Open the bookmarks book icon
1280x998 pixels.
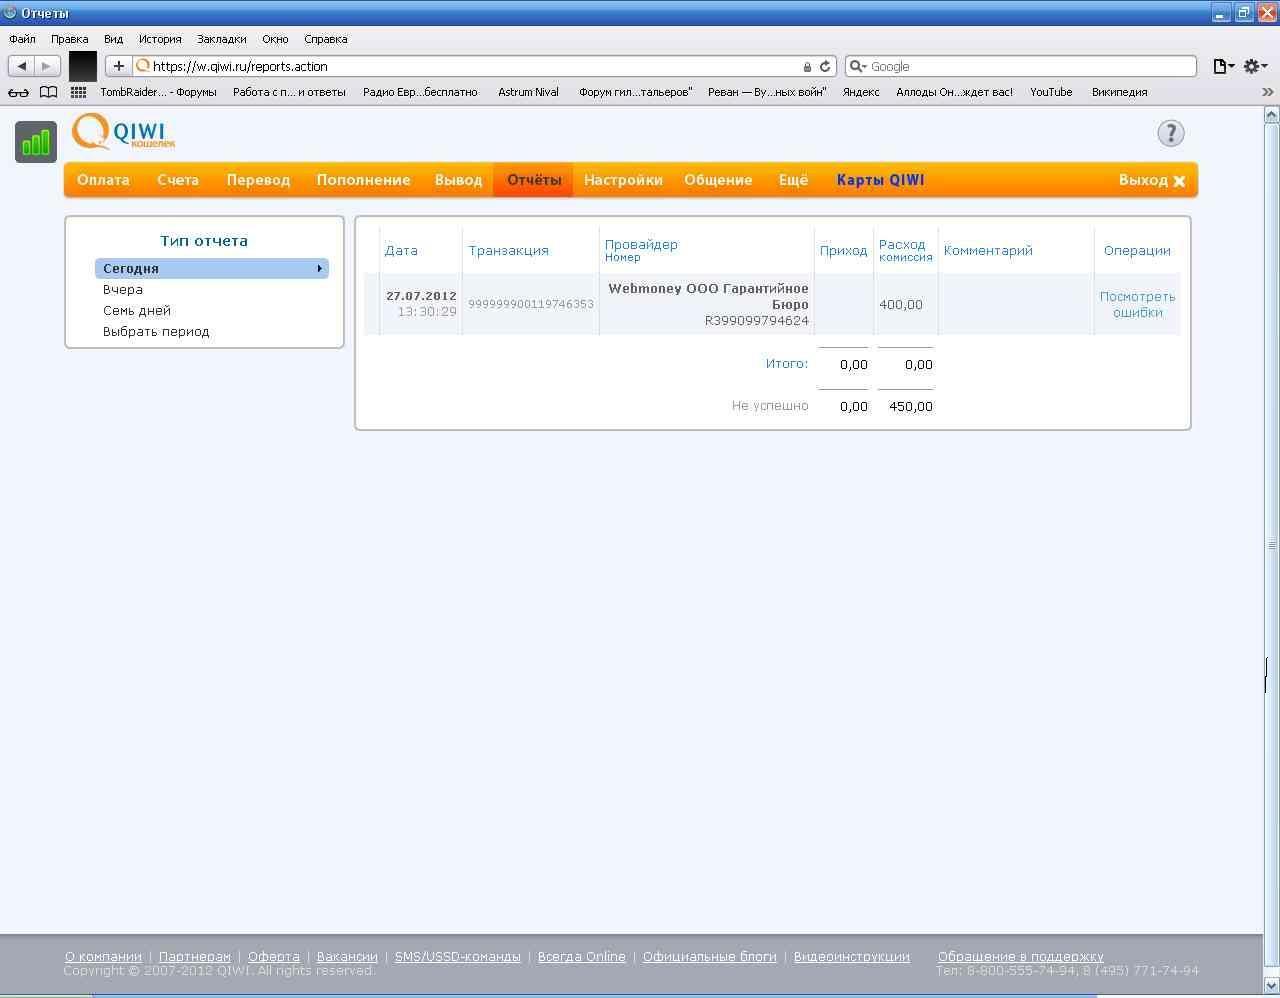48,92
